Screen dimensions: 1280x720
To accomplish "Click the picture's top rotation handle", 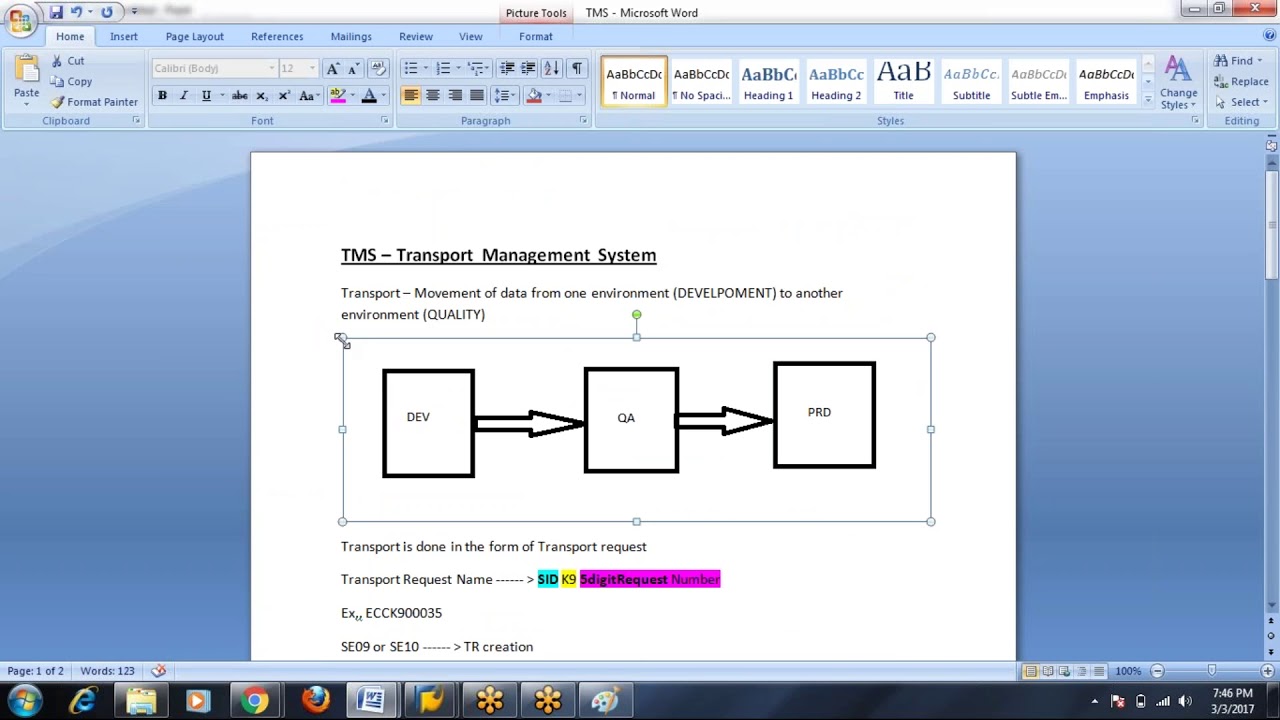I will tap(636, 315).
